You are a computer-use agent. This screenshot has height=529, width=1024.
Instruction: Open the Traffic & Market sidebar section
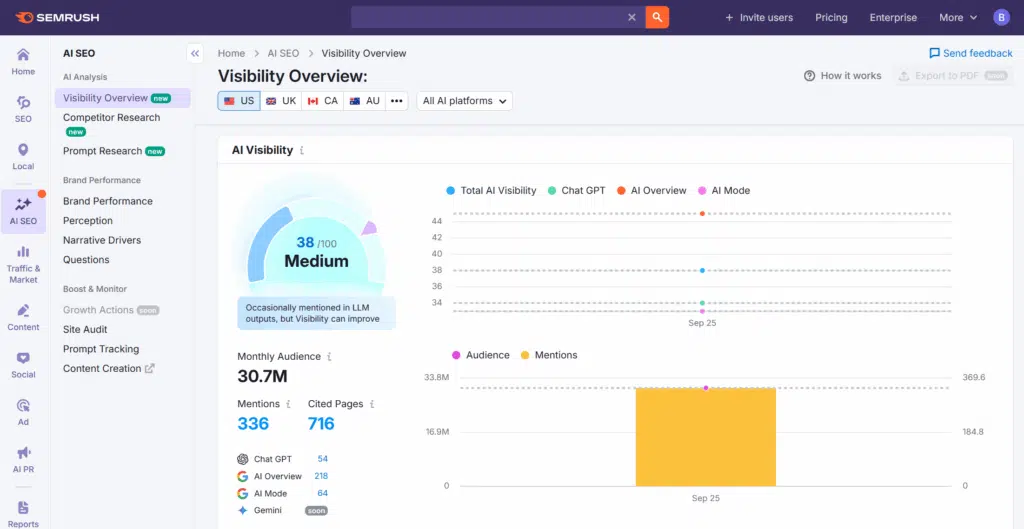click(x=23, y=265)
